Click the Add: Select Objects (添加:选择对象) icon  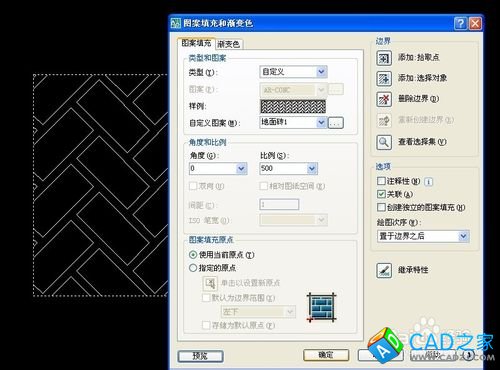coord(384,79)
